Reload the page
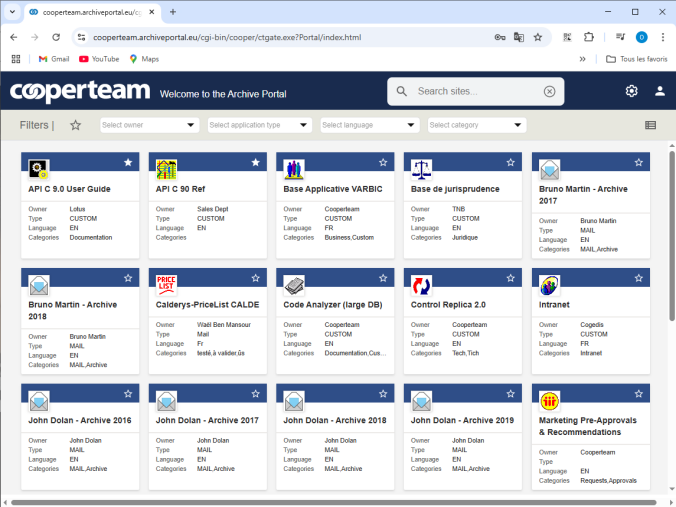Image resolution: width=676 pixels, height=507 pixels. 56,37
